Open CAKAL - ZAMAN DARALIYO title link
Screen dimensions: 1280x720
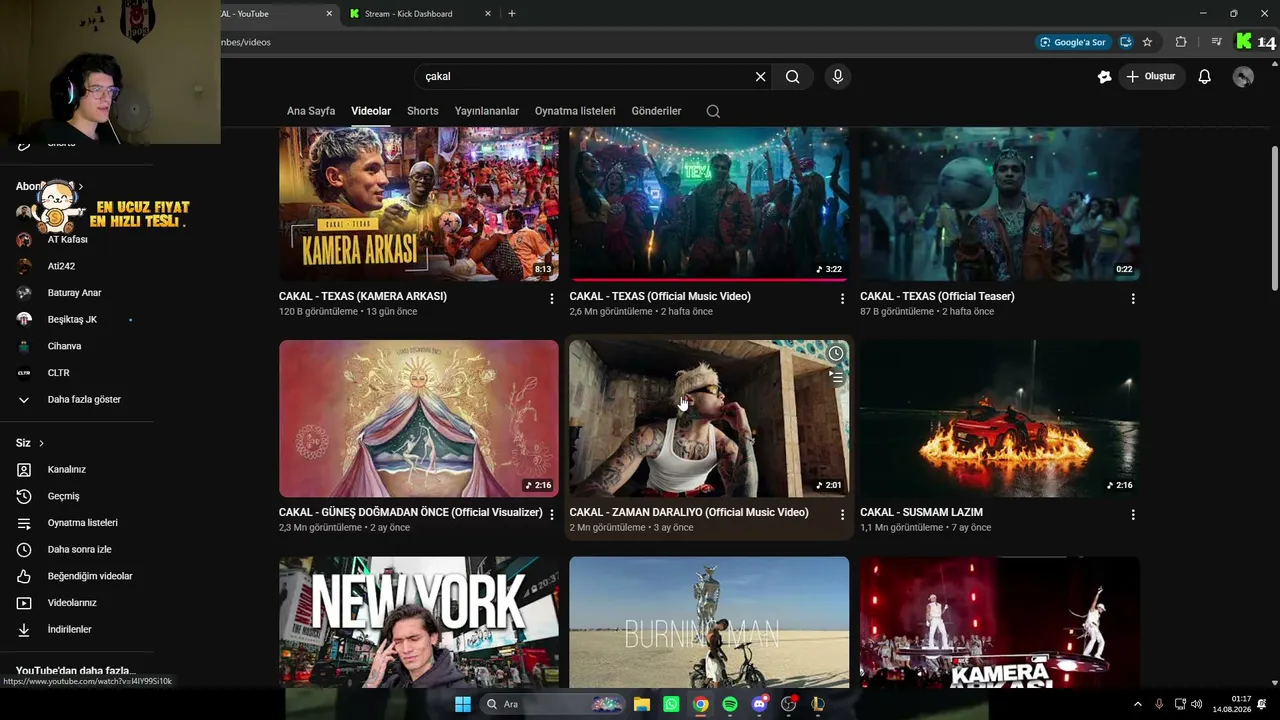click(689, 512)
